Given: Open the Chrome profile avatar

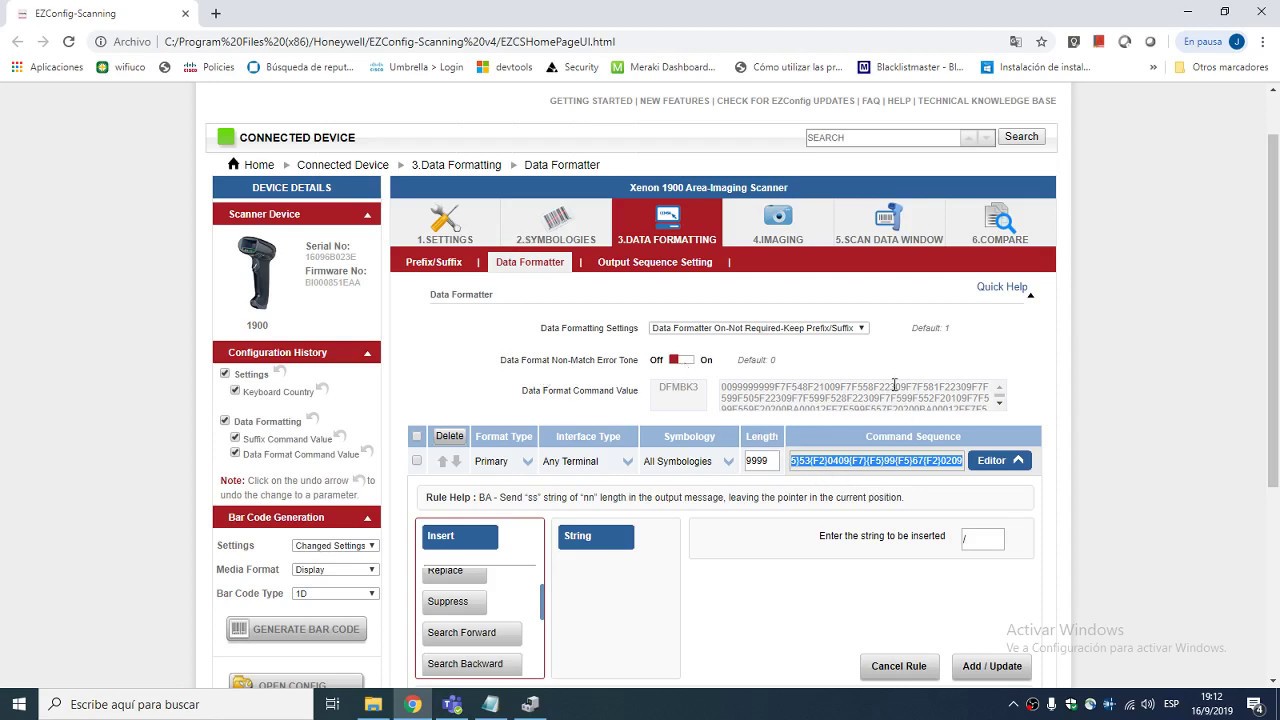Looking at the screenshot, I should (1237, 41).
